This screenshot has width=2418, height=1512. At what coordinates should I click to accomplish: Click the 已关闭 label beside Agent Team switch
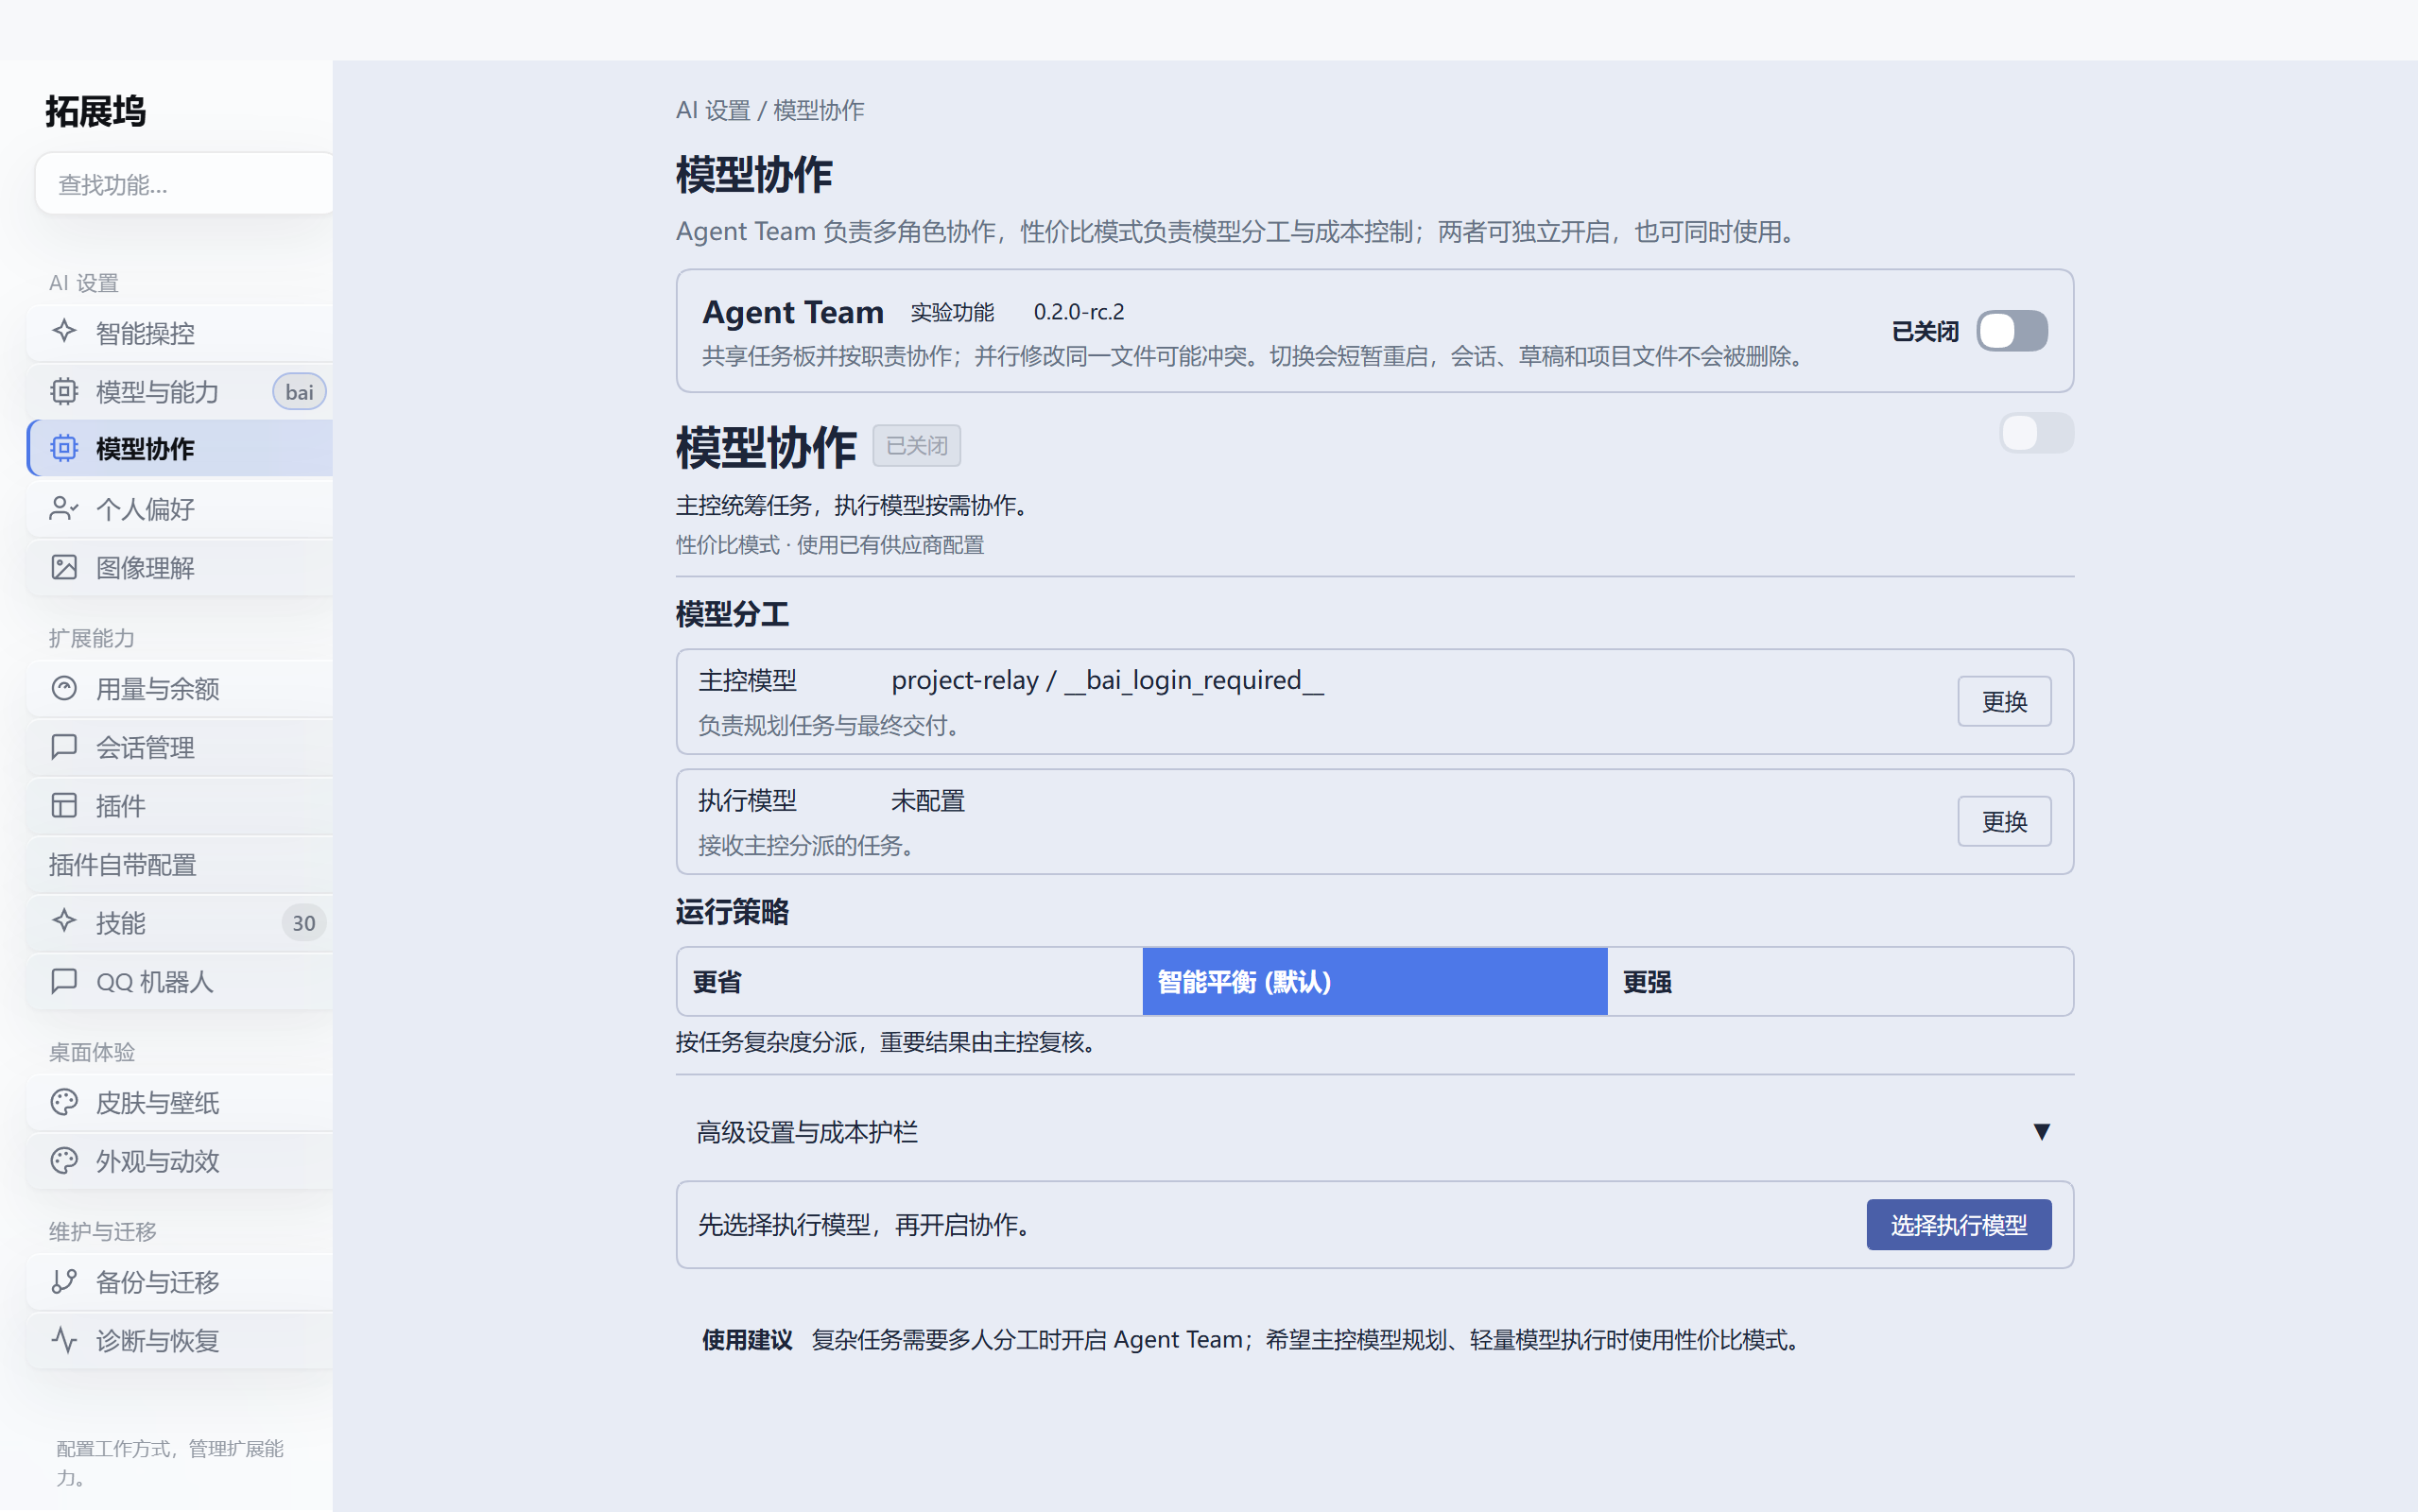pos(1925,331)
